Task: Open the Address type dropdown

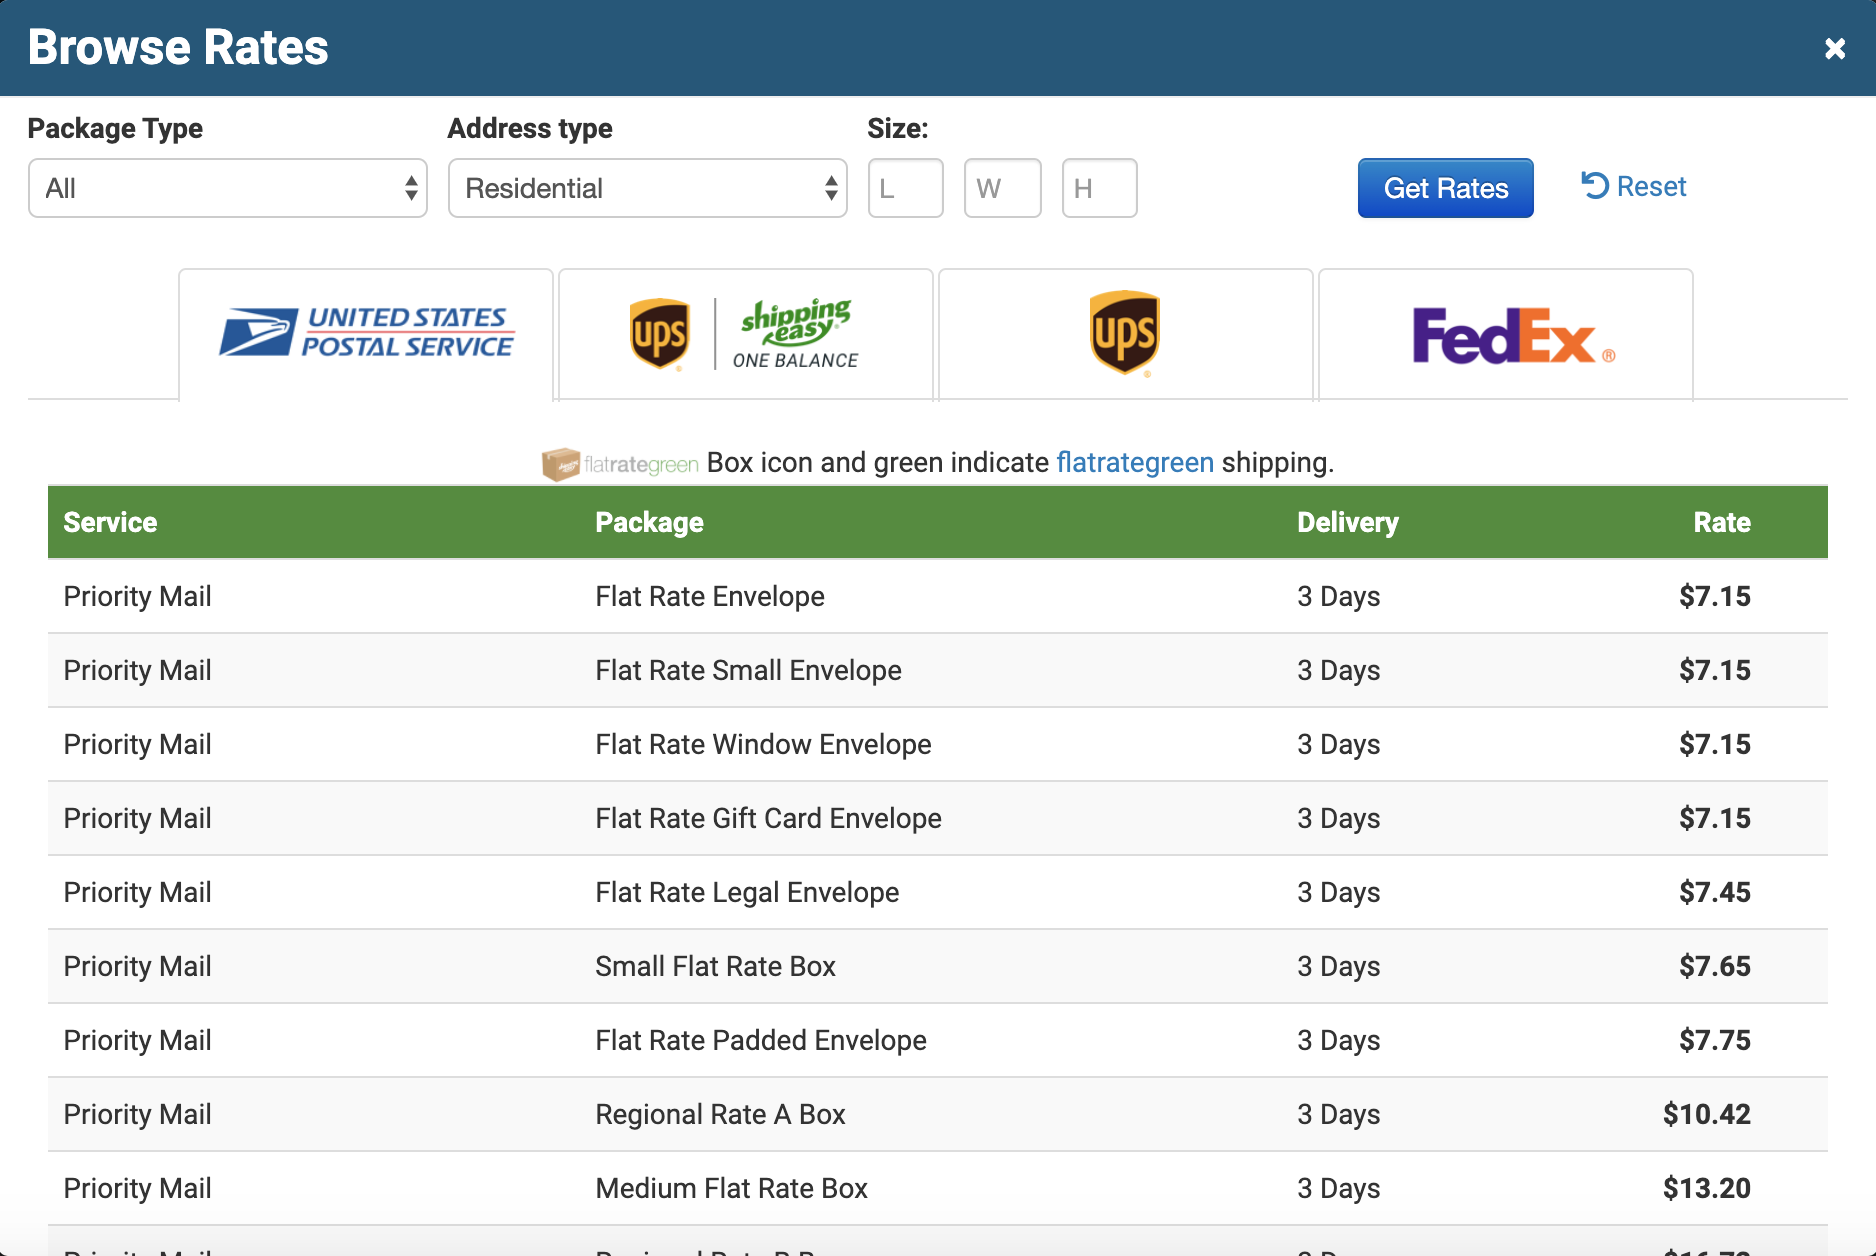Action: pyautogui.click(x=648, y=188)
